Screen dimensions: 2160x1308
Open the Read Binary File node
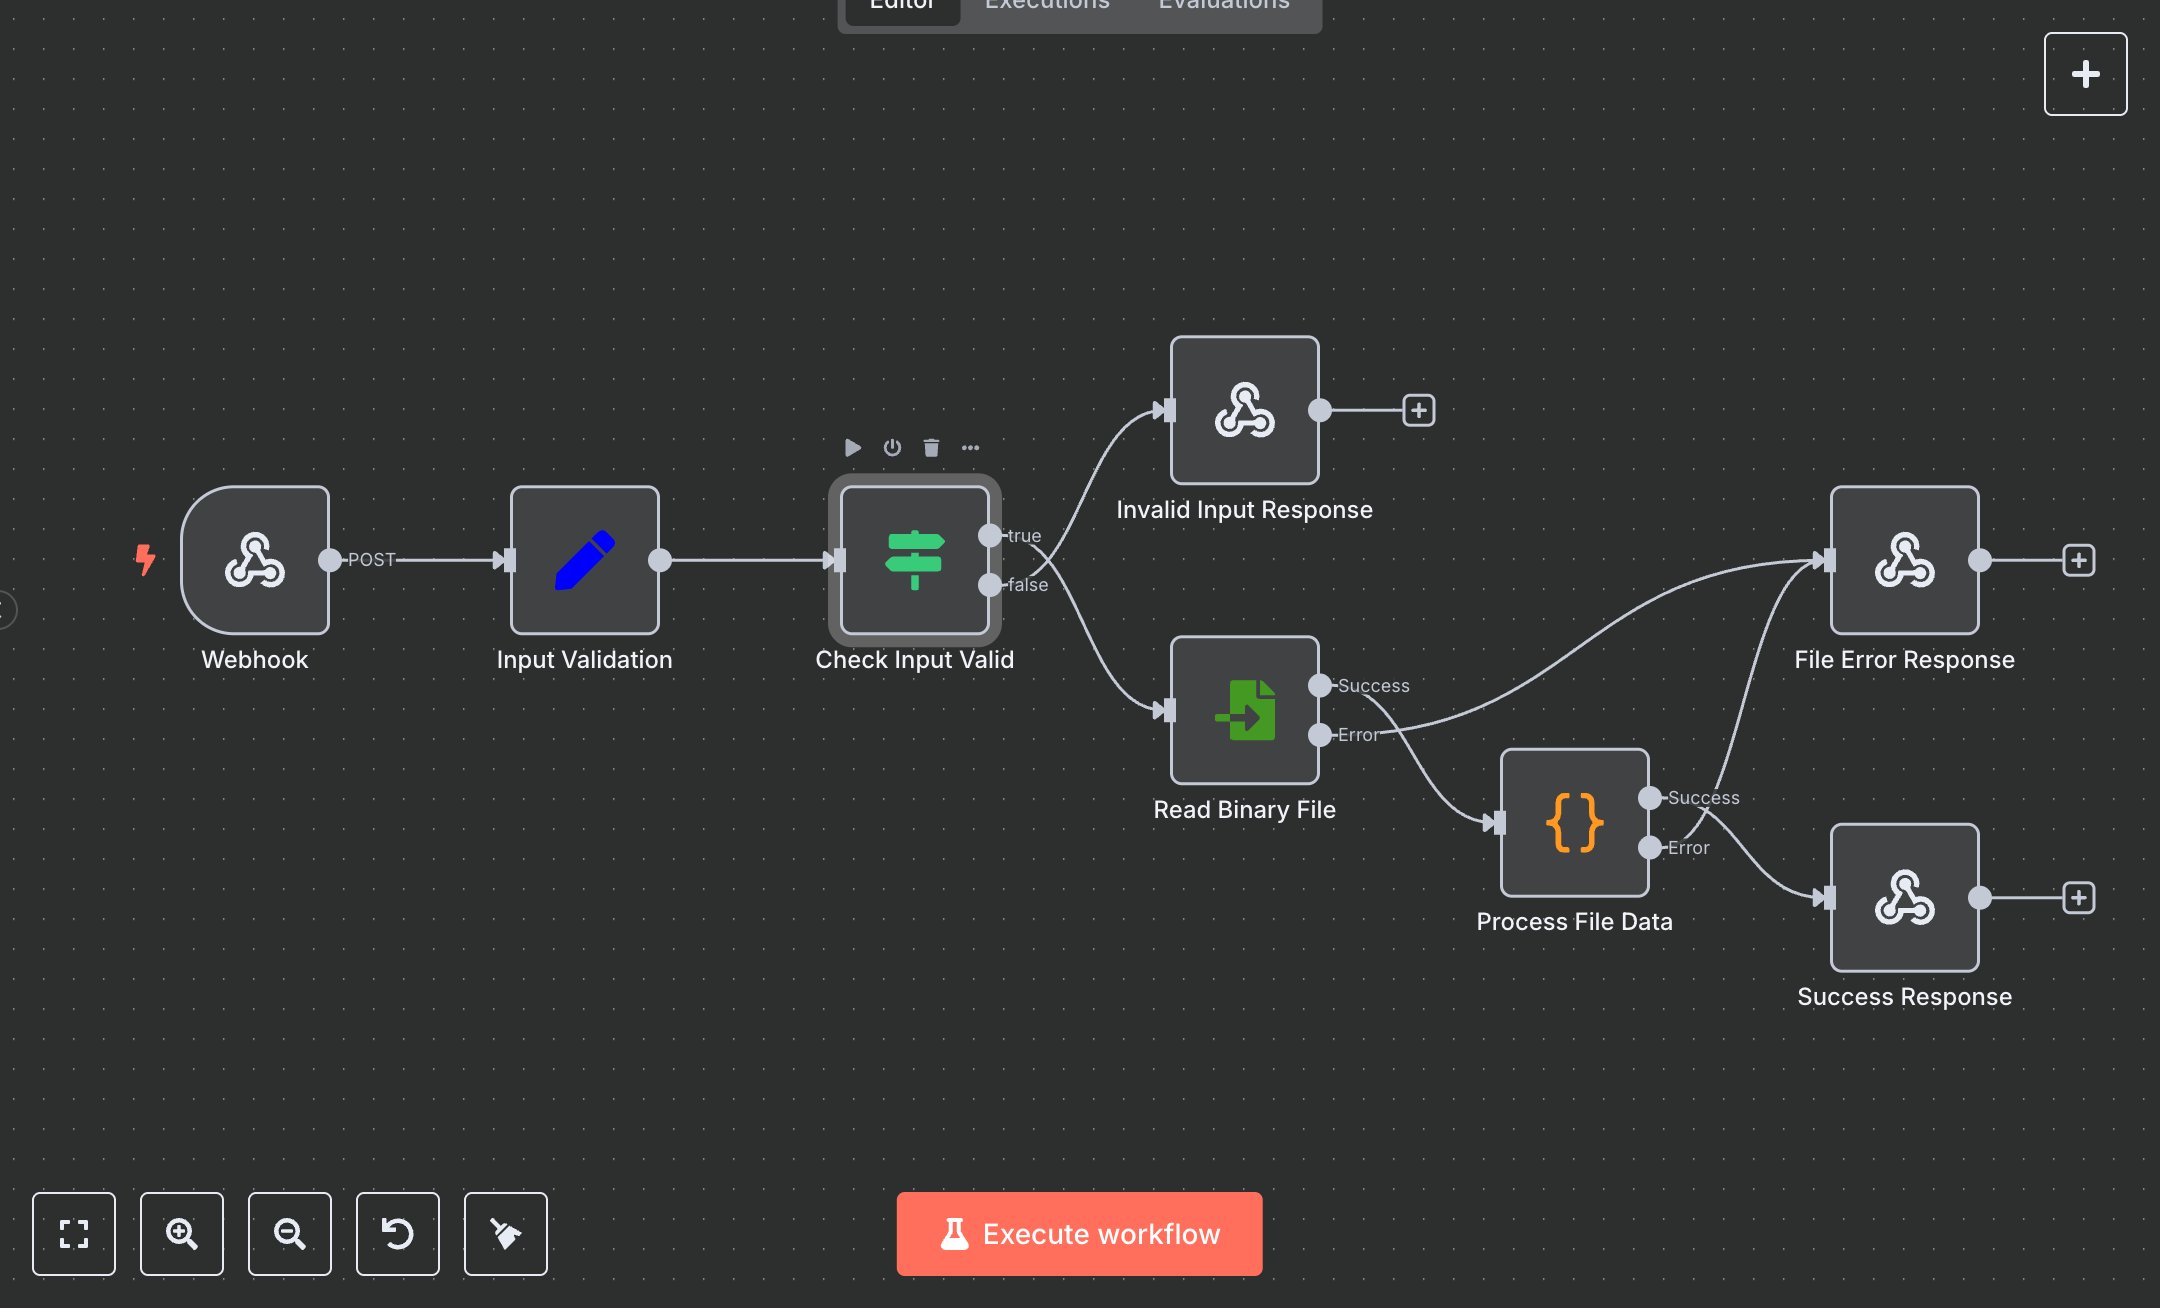pyautogui.click(x=1243, y=712)
